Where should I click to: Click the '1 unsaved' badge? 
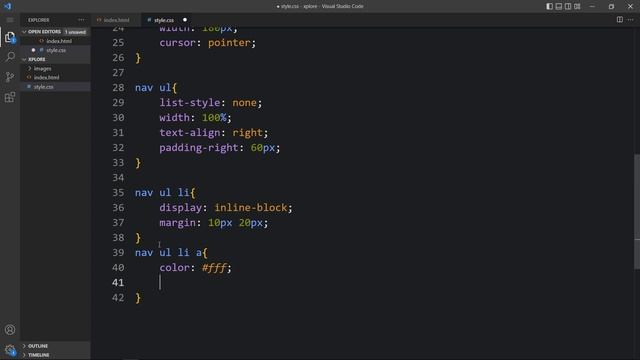pos(76,32)
